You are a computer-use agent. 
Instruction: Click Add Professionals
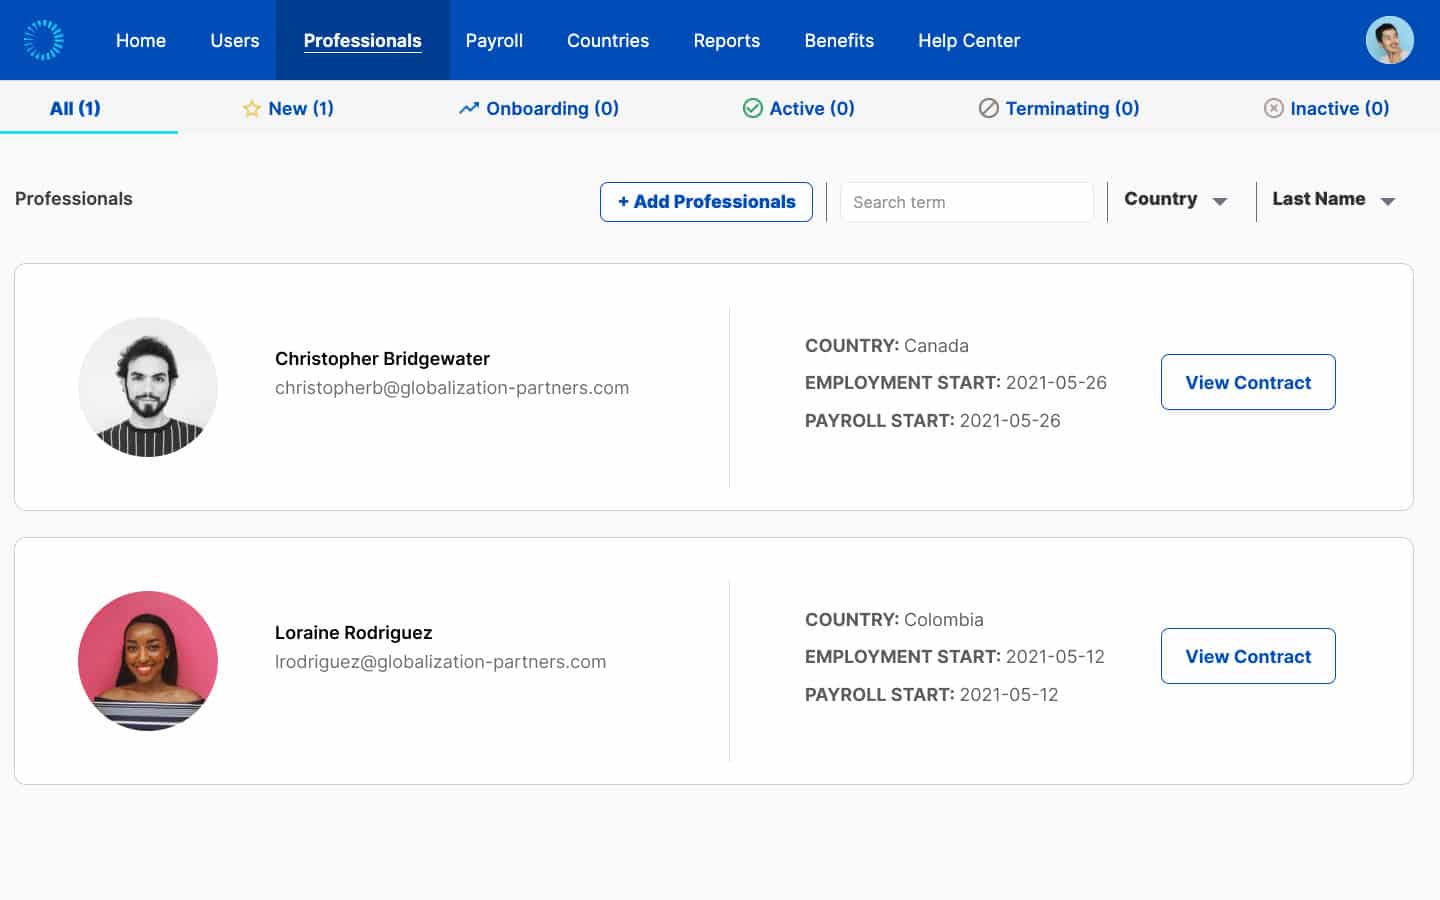click(706, 201)
